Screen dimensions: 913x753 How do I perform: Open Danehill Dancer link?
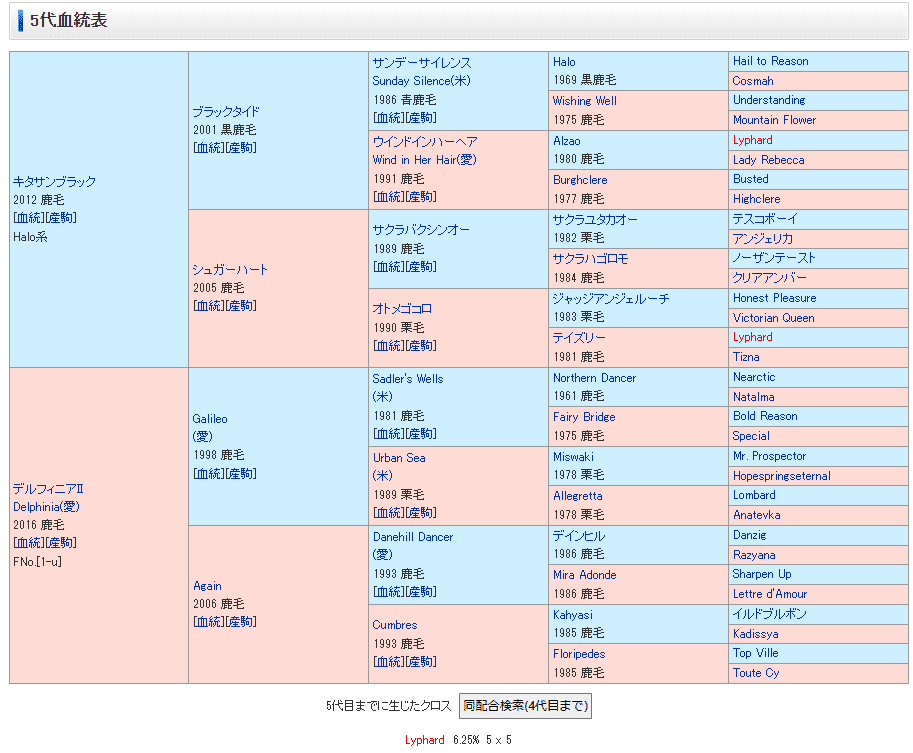coord(413,537)
